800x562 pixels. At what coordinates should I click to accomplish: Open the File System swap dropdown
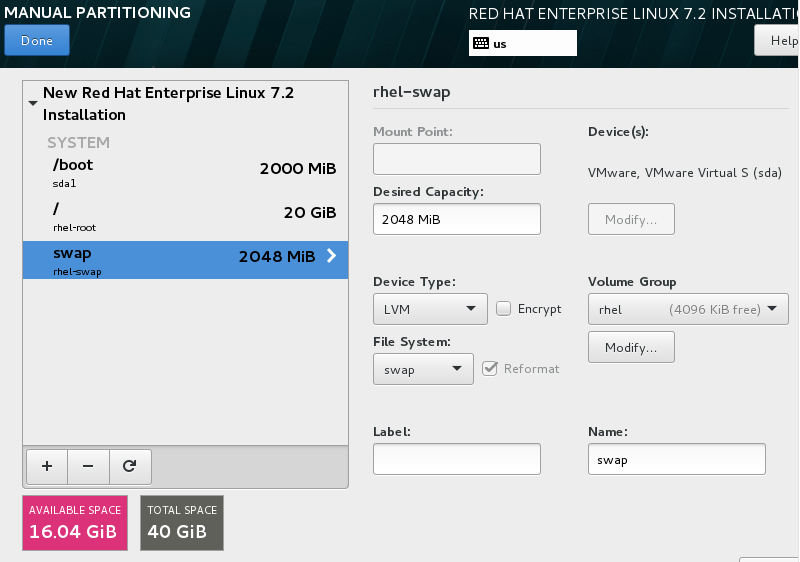click(423, 369)
